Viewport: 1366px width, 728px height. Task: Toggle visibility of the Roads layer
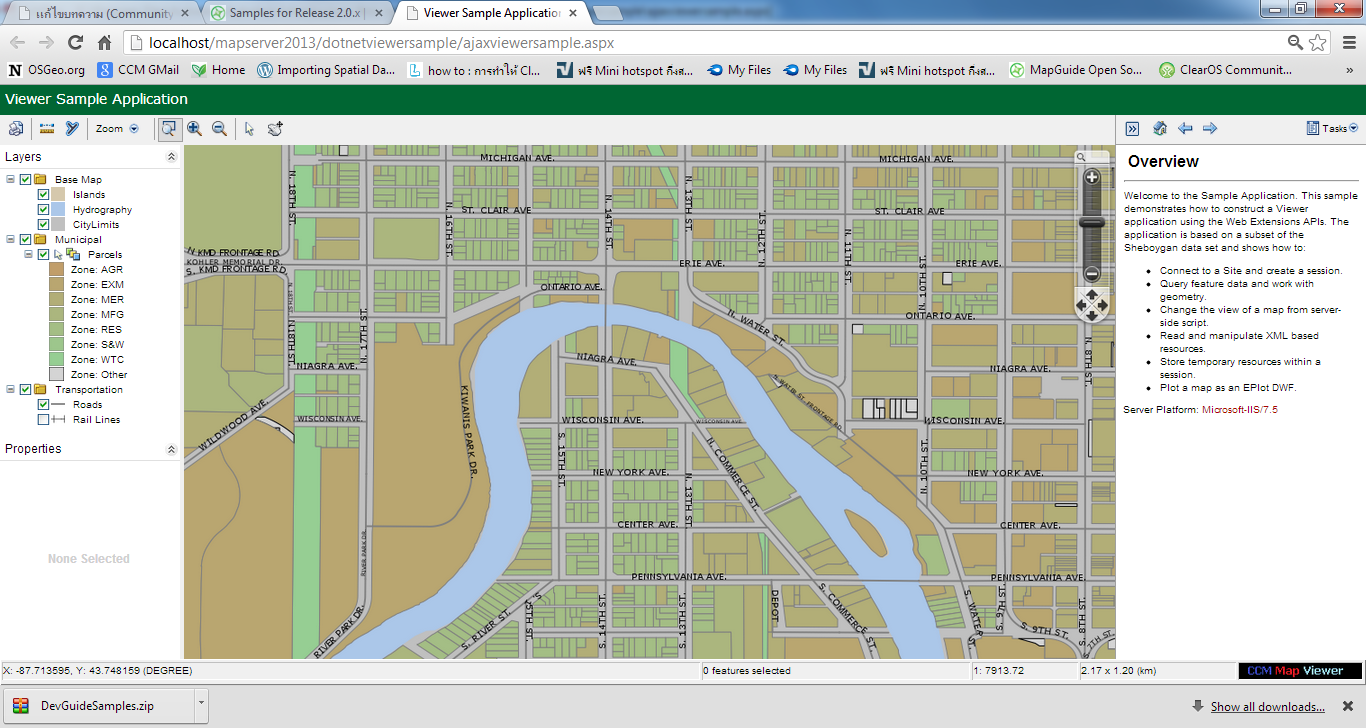[42, 404]
